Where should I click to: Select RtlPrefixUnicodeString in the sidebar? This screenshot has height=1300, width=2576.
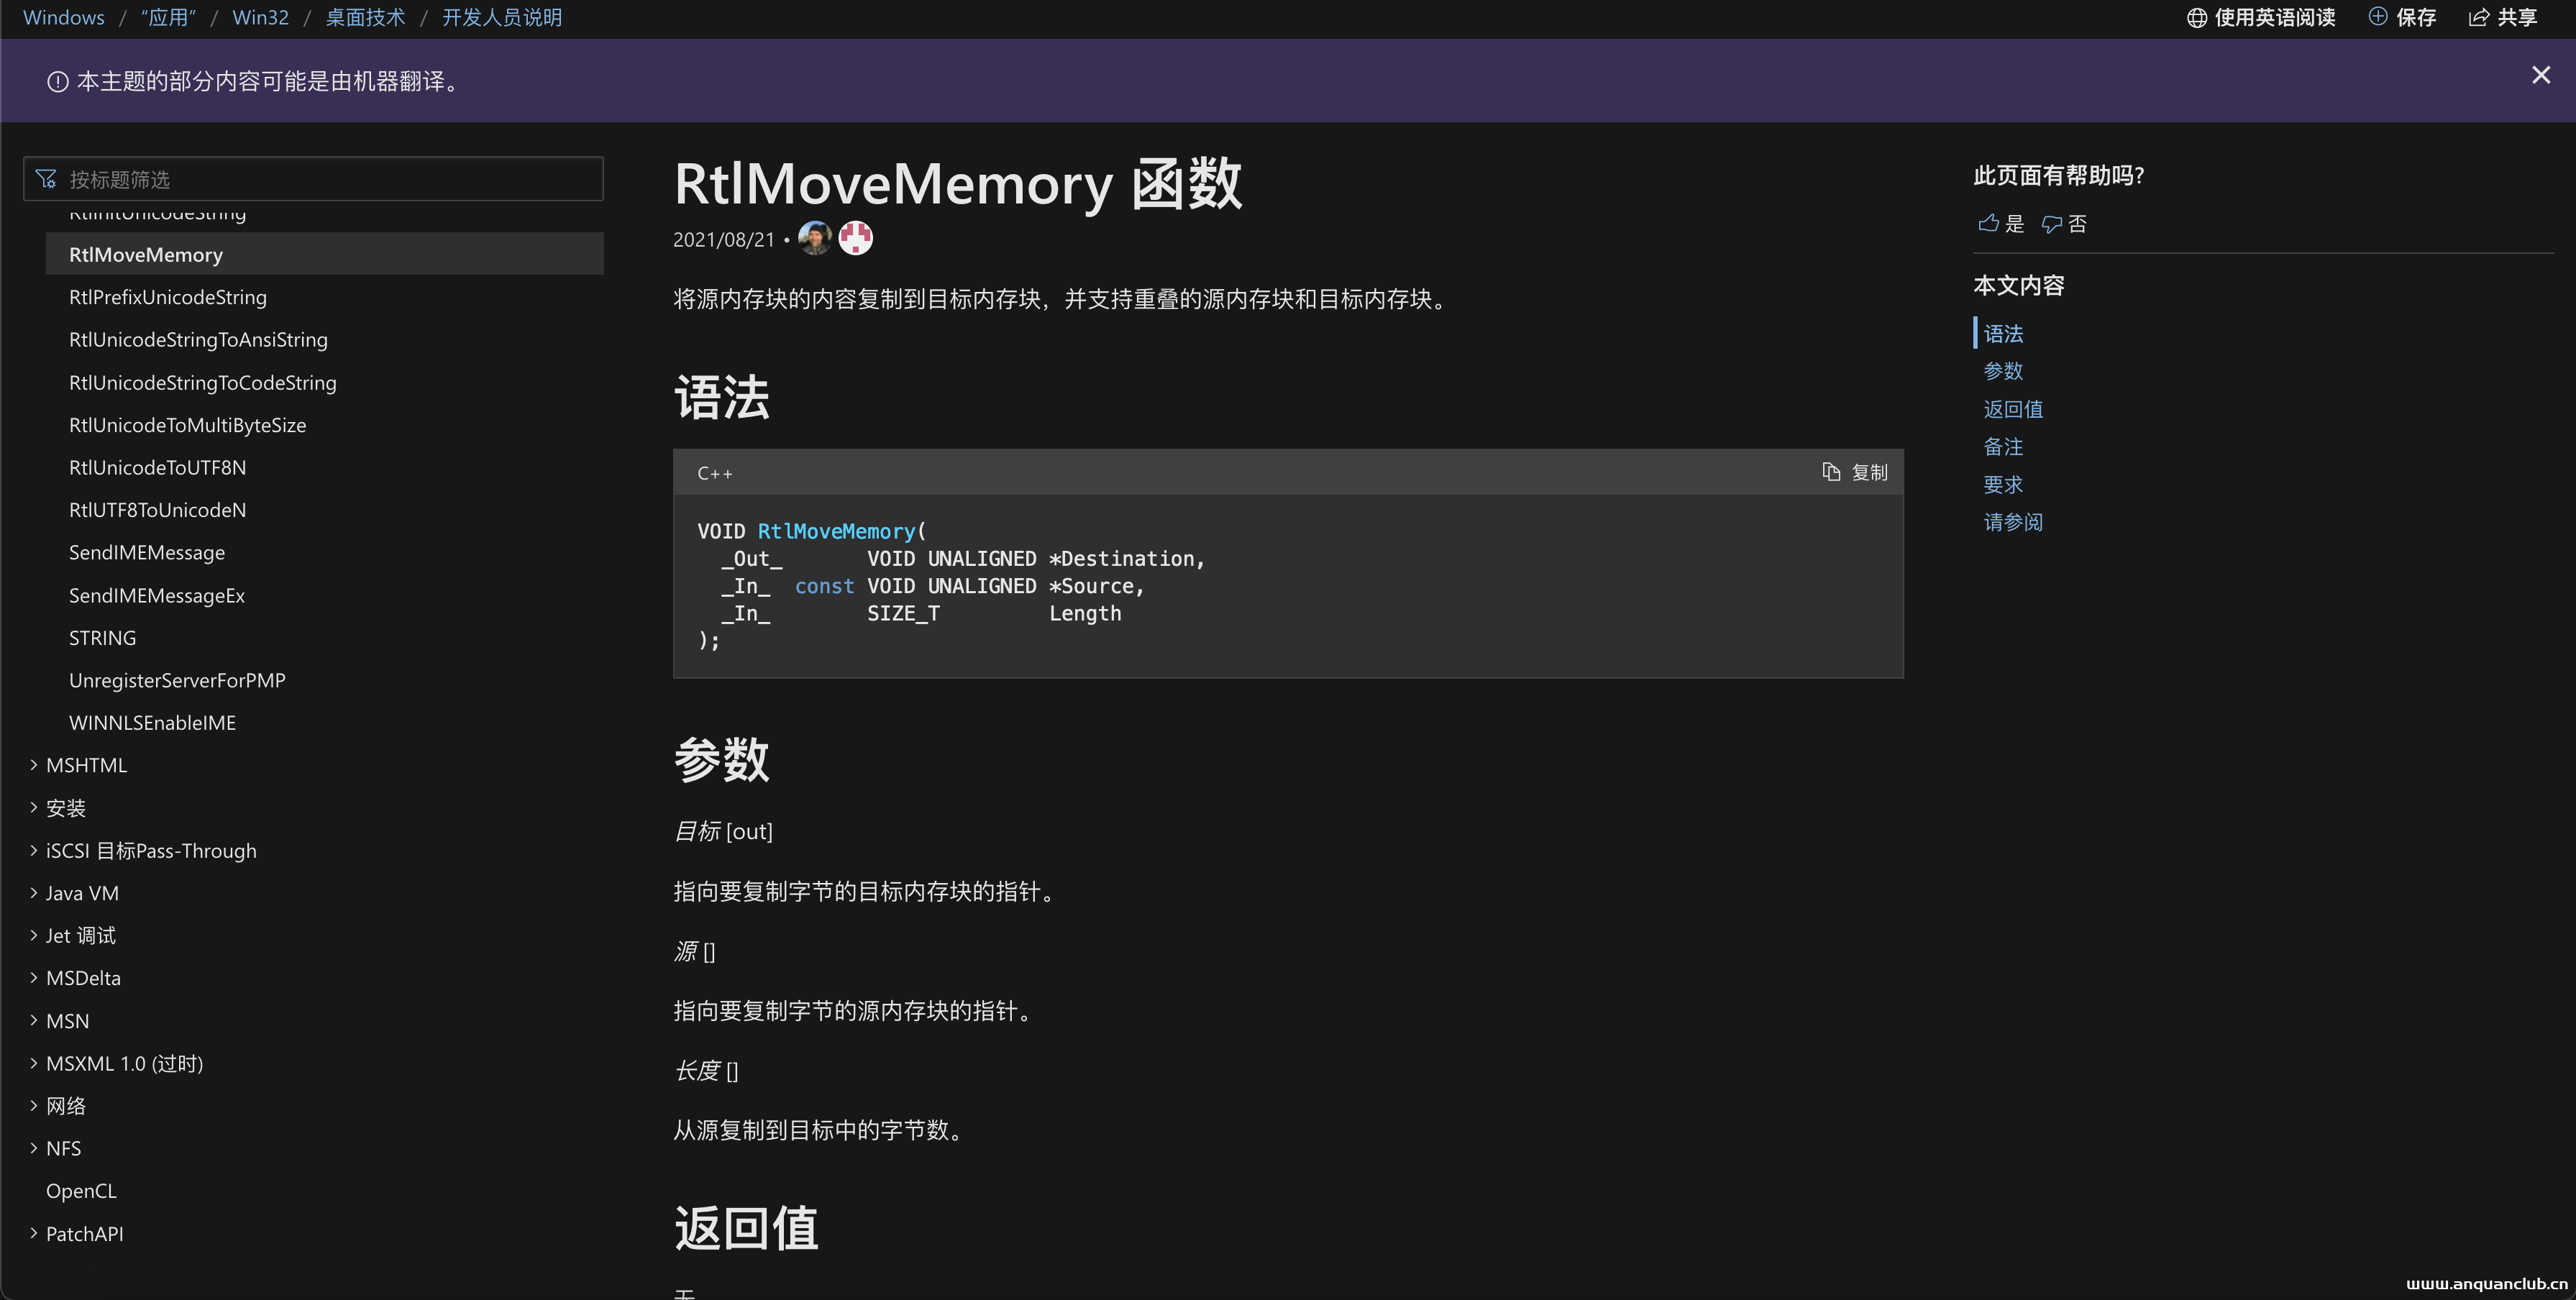pos(168,297)
